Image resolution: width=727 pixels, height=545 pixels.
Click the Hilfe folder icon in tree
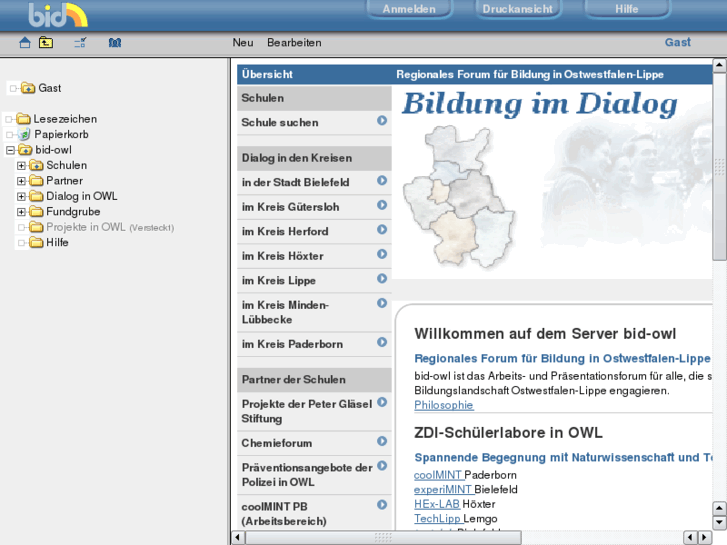[x=36, y=243]
